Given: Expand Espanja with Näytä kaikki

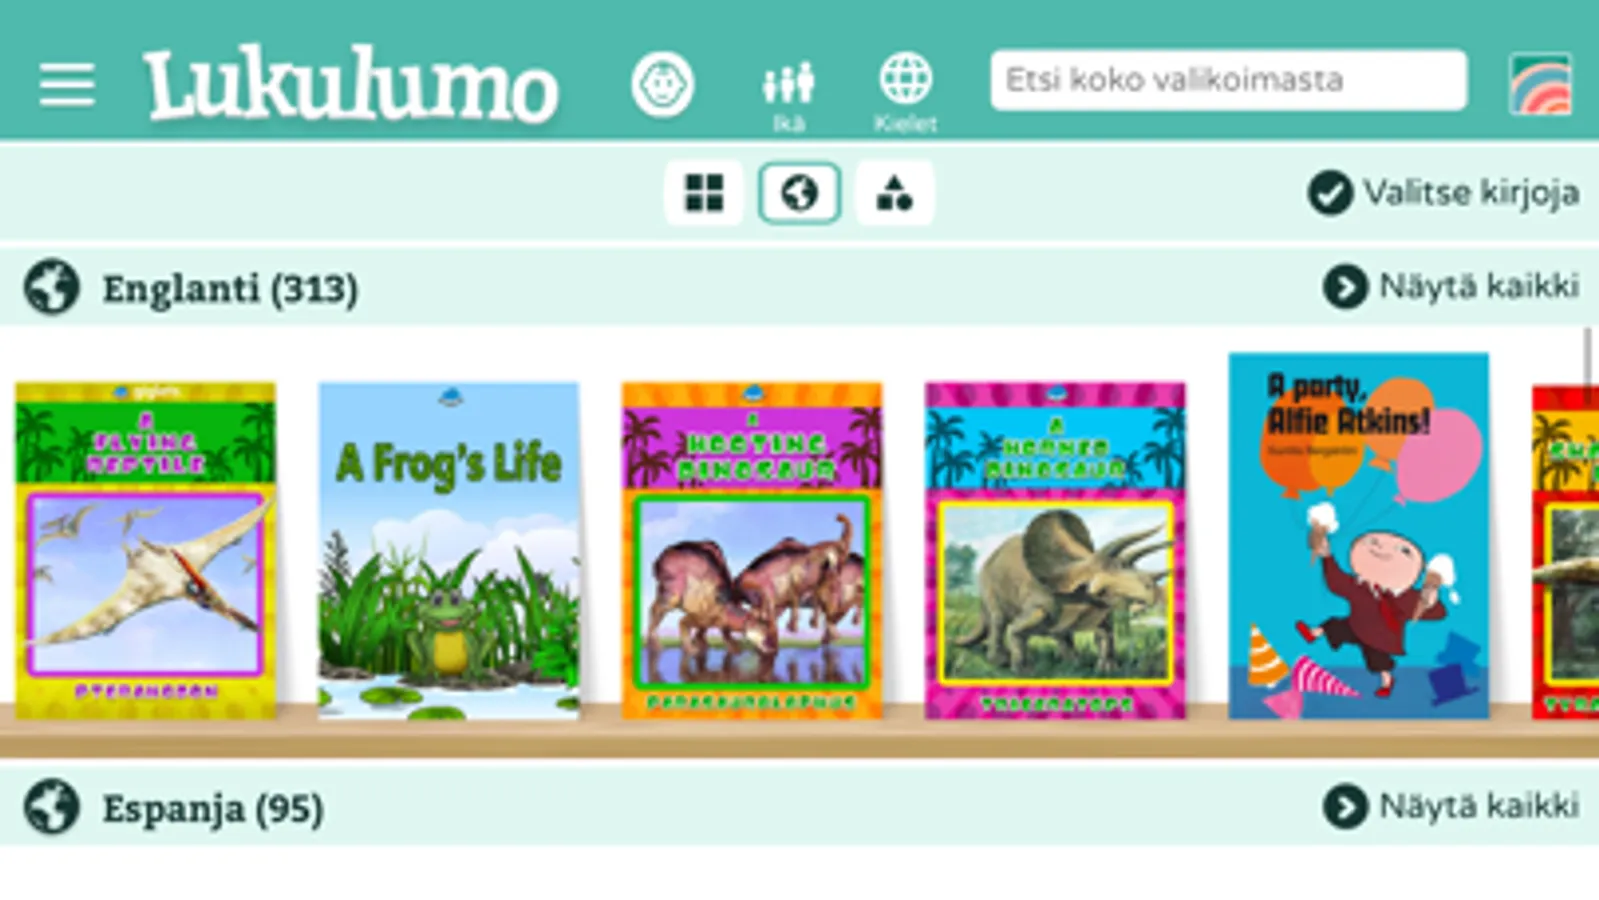Looking at the screenshot, I should 1451,806.
